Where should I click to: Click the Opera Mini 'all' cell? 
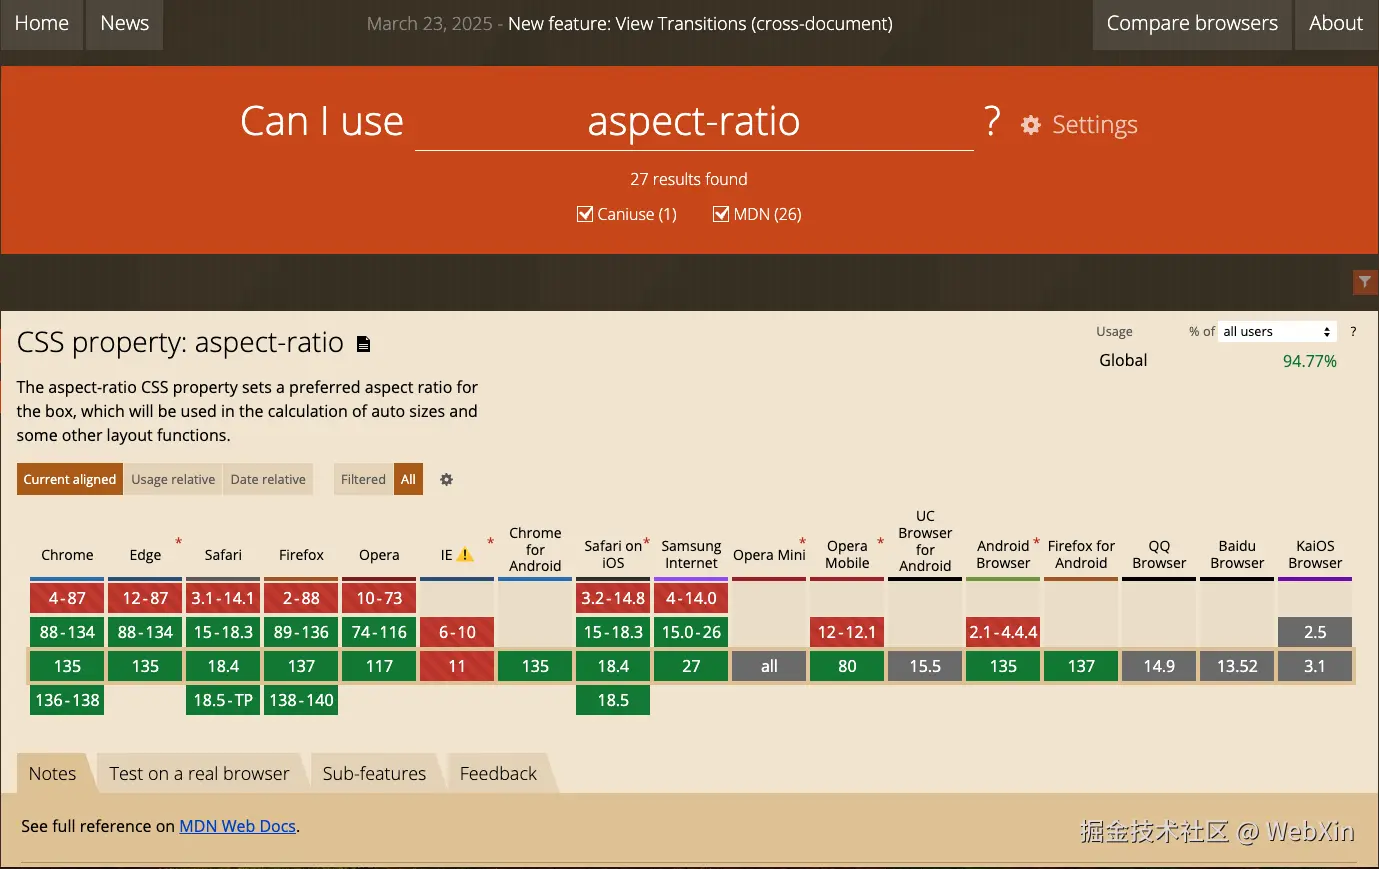tap(769, 666)
